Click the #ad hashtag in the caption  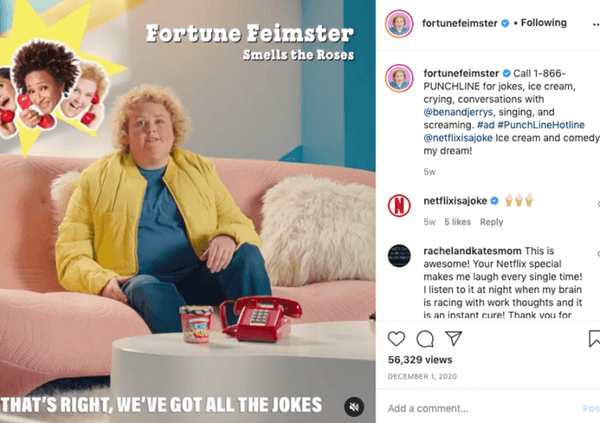click(x=486, y=125)
